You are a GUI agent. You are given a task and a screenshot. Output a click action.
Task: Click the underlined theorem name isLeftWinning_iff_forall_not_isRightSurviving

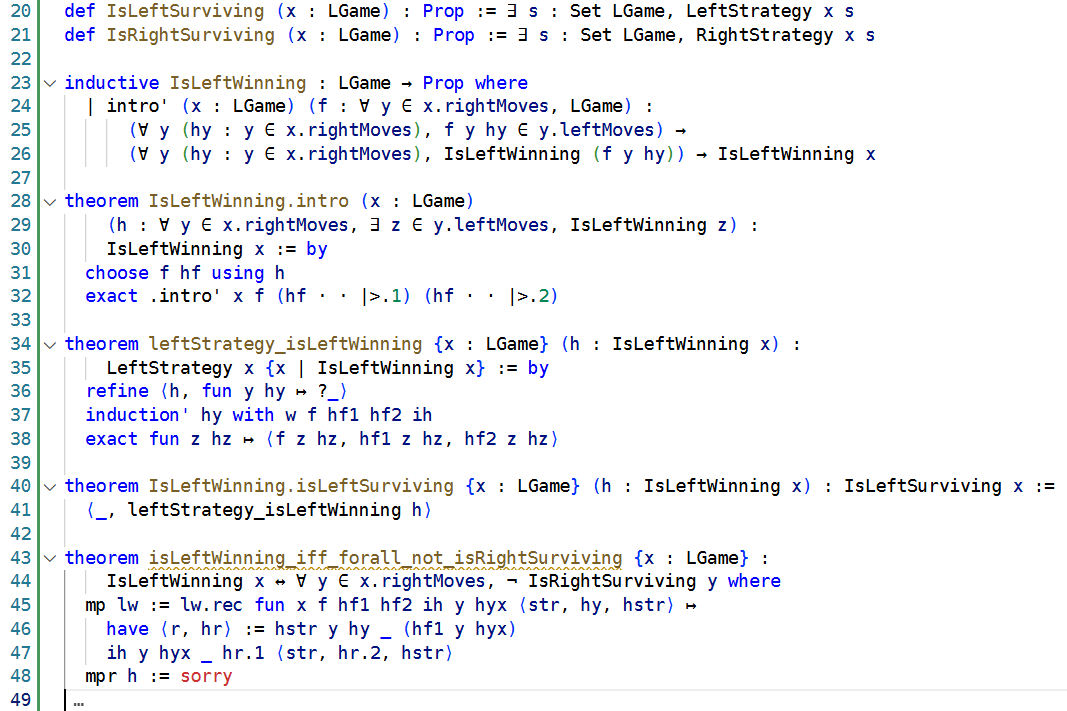[x=385, y=558]
